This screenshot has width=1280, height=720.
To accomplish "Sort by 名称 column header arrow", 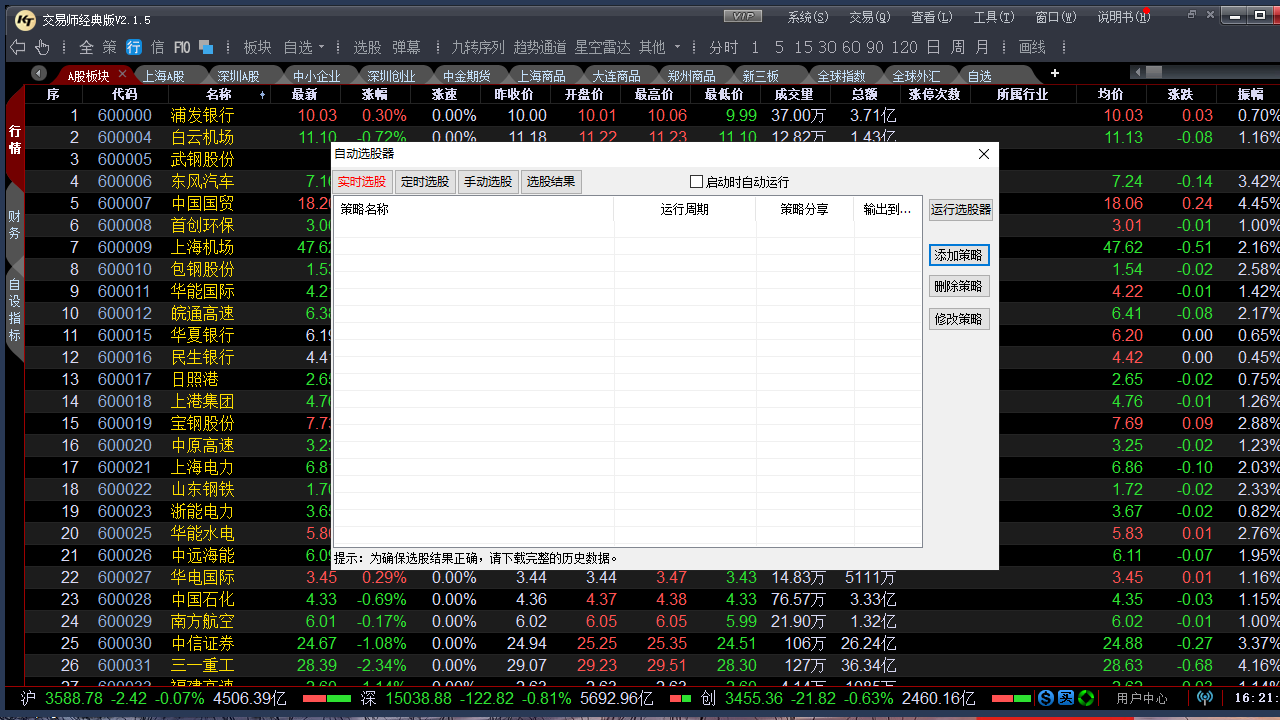I will (x=263, y=95).
